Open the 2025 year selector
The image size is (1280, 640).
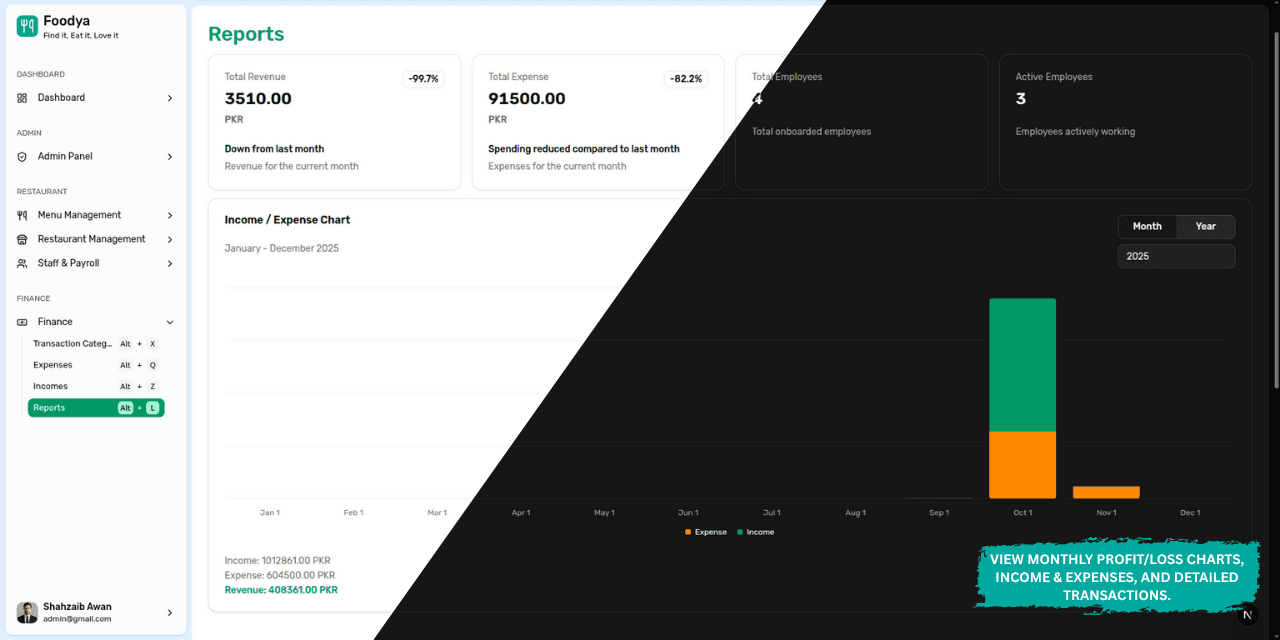(x=1176, y=256)
